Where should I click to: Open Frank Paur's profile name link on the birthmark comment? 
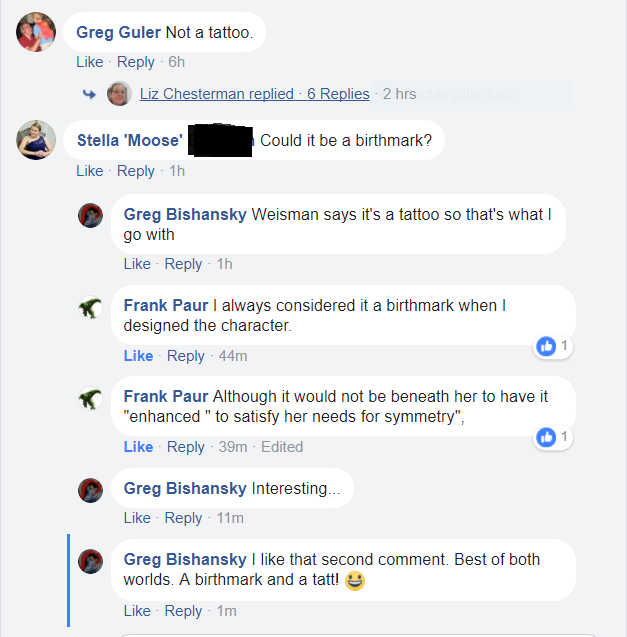[166, 305]
